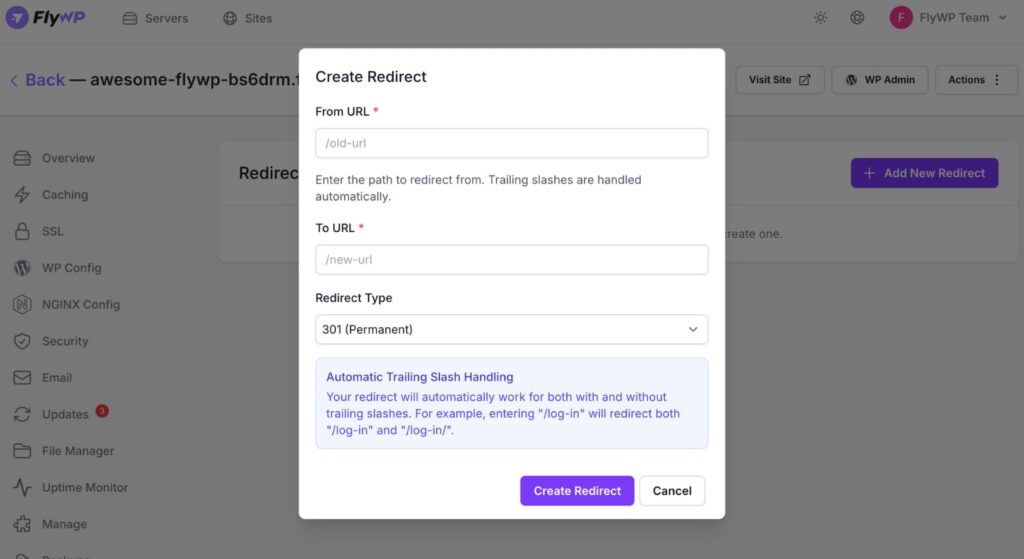Cancel the Create Redirect dialog
The height and width of the screenshot is (559, 1024).
coord(672,490)
